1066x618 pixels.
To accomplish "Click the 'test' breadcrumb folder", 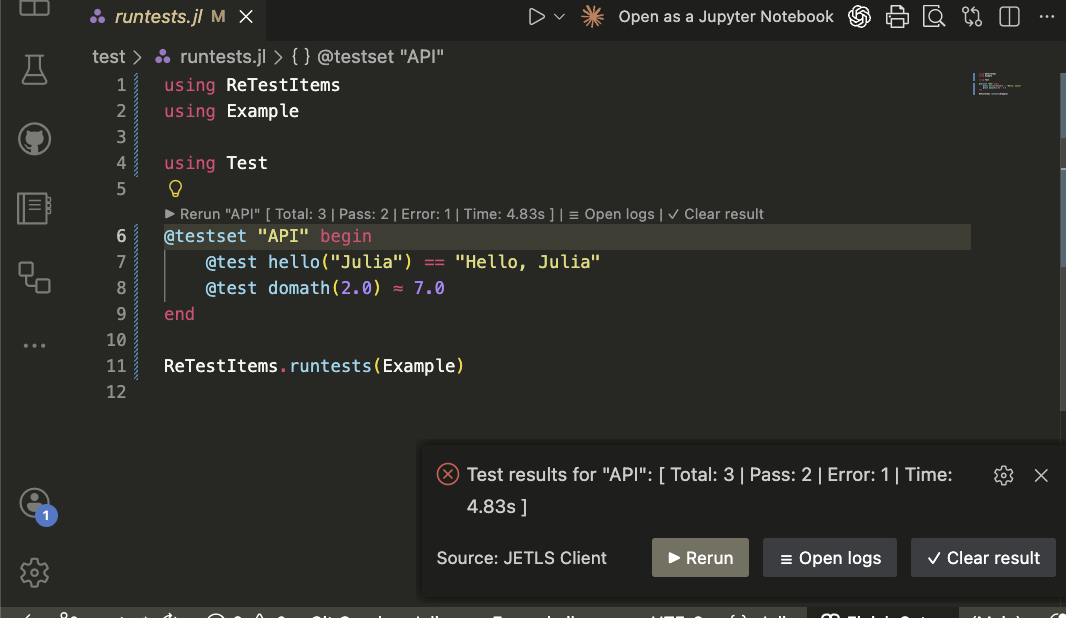I will pos(109,56).
